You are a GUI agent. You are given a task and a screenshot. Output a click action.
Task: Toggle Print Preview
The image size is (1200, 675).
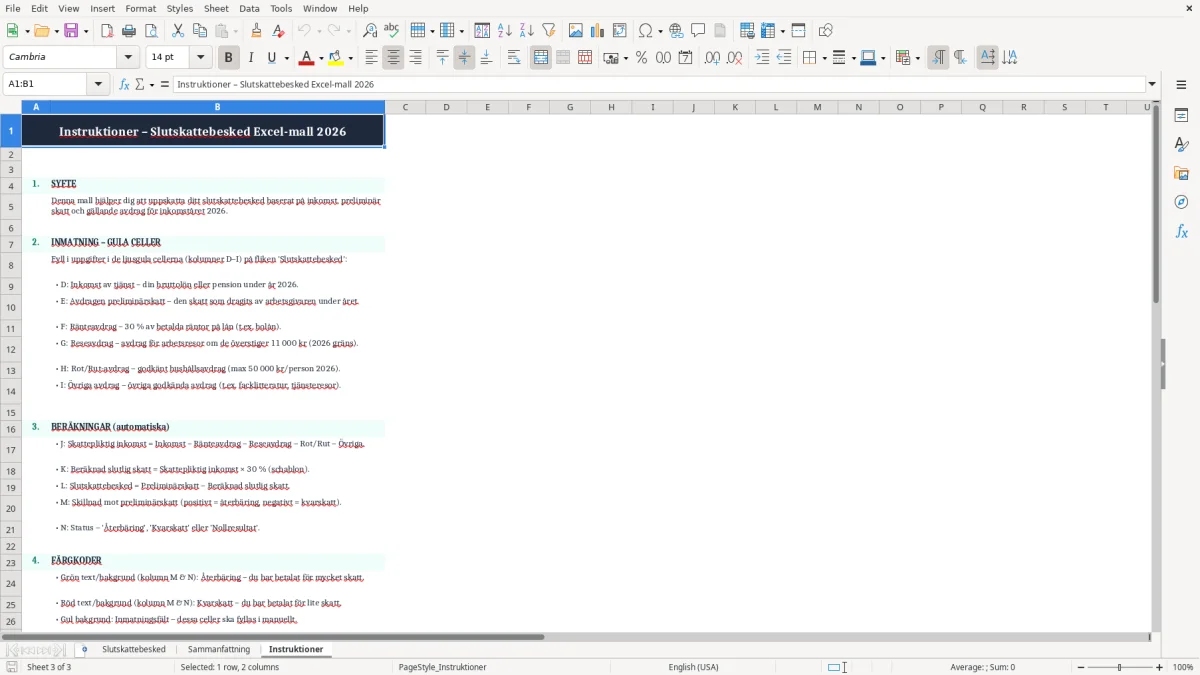(151, 31)
